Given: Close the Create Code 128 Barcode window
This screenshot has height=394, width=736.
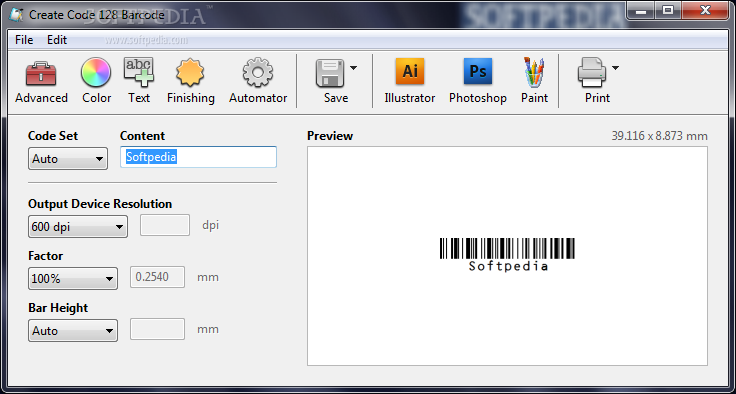Looking at the screenshot, I should coord(705,10).
